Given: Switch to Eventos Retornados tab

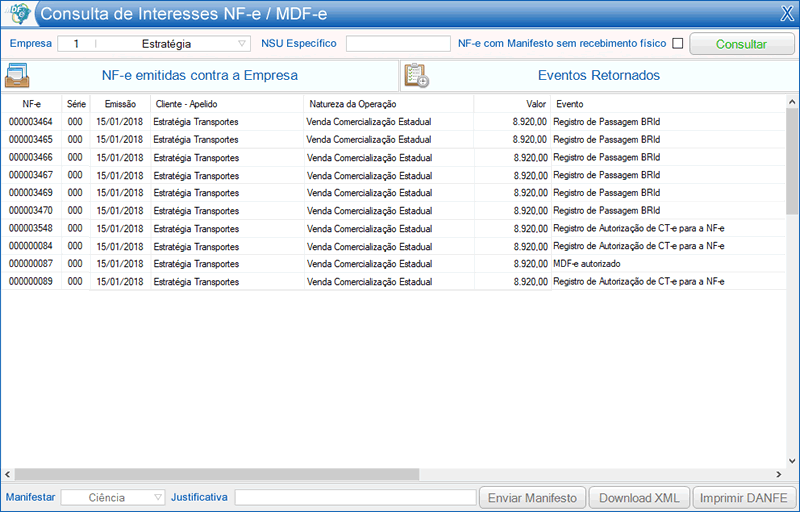Looking at the screenshot, I should click(x=599, y=75).
